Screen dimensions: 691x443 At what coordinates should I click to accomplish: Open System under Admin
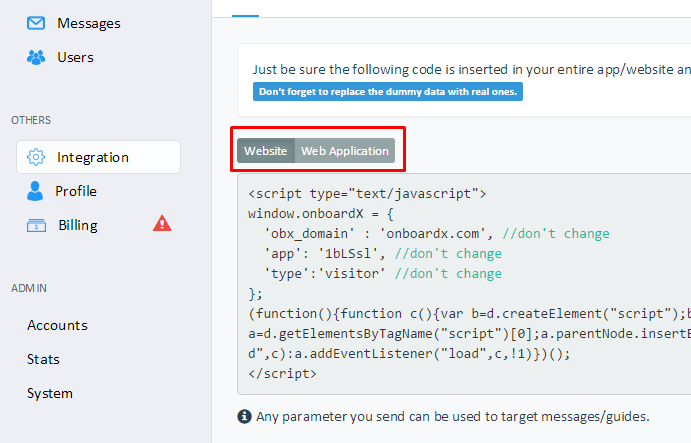pyautogui.click(x=50, y=393)
